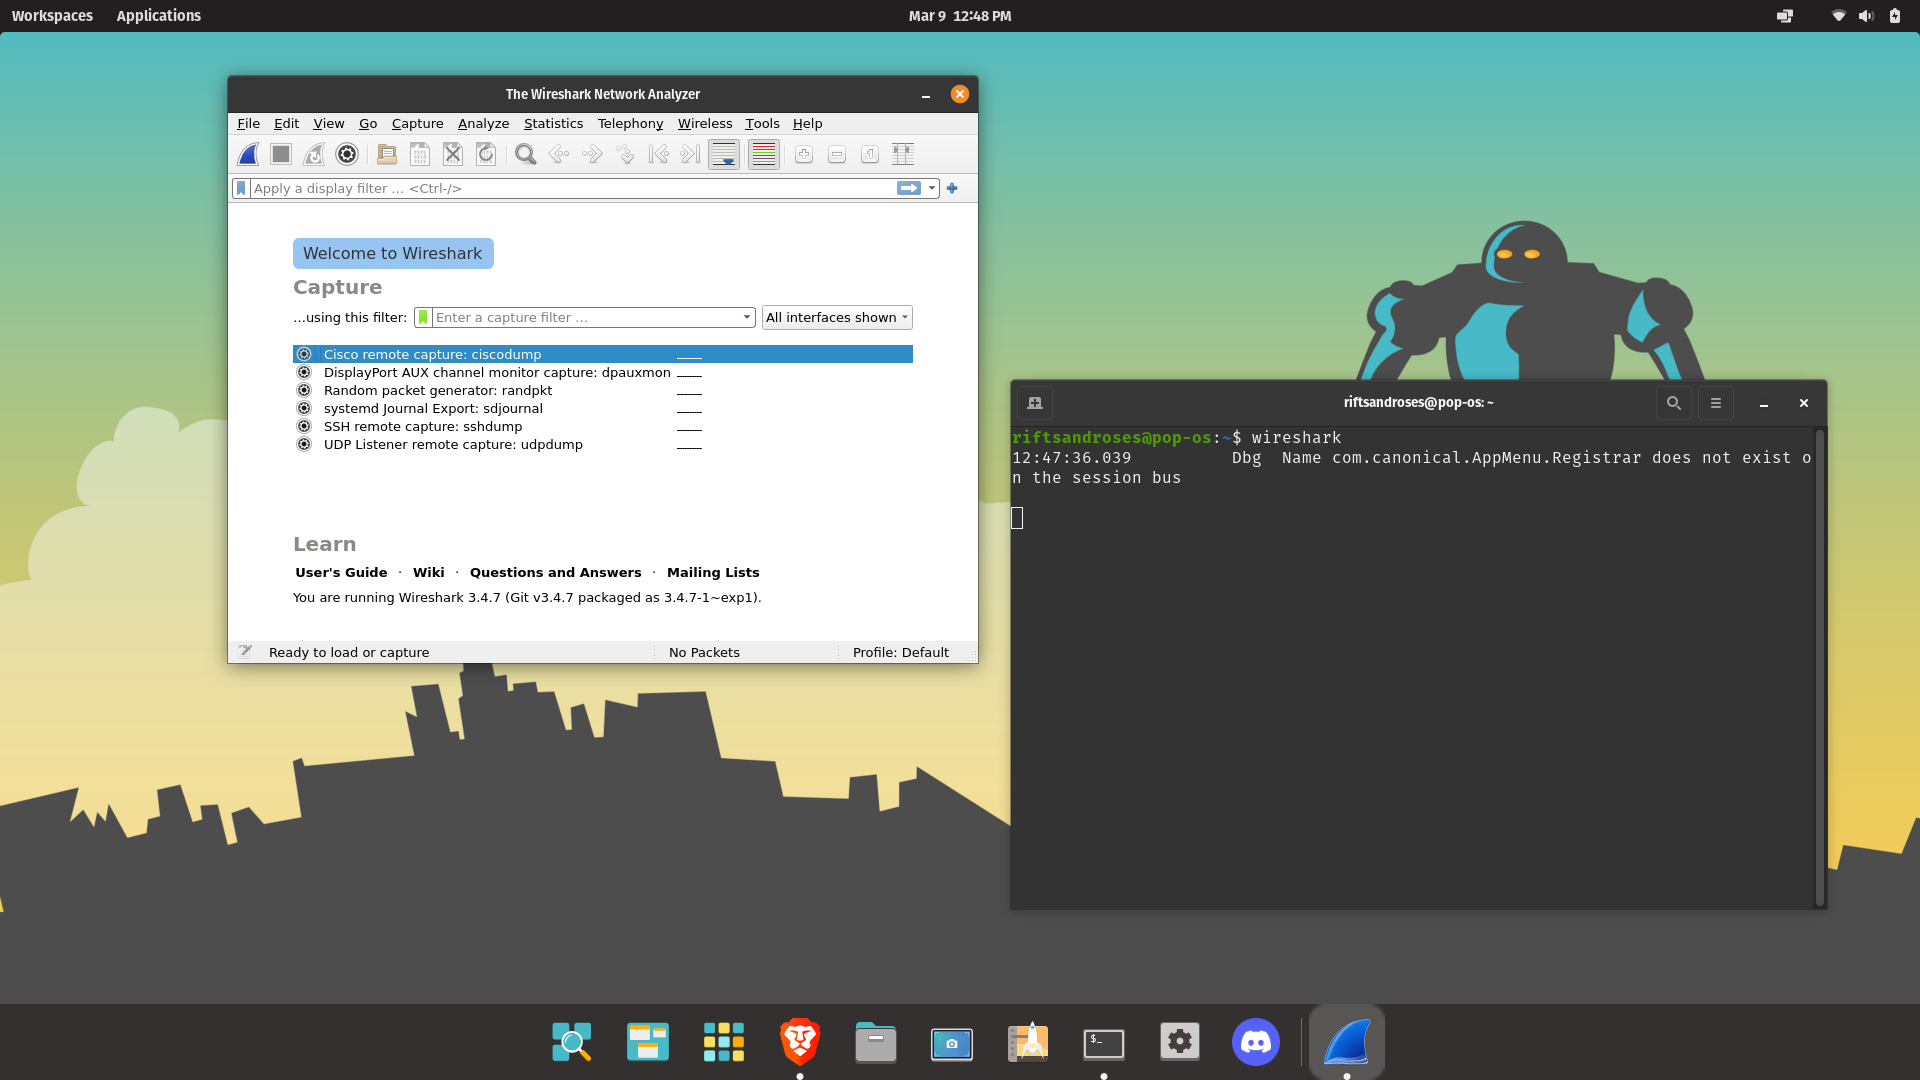Launch Discord from the dock
Image resolution: width=1920 pixels, height=1080 pixels.
pyautogui.click(x=1256, y=1042)
